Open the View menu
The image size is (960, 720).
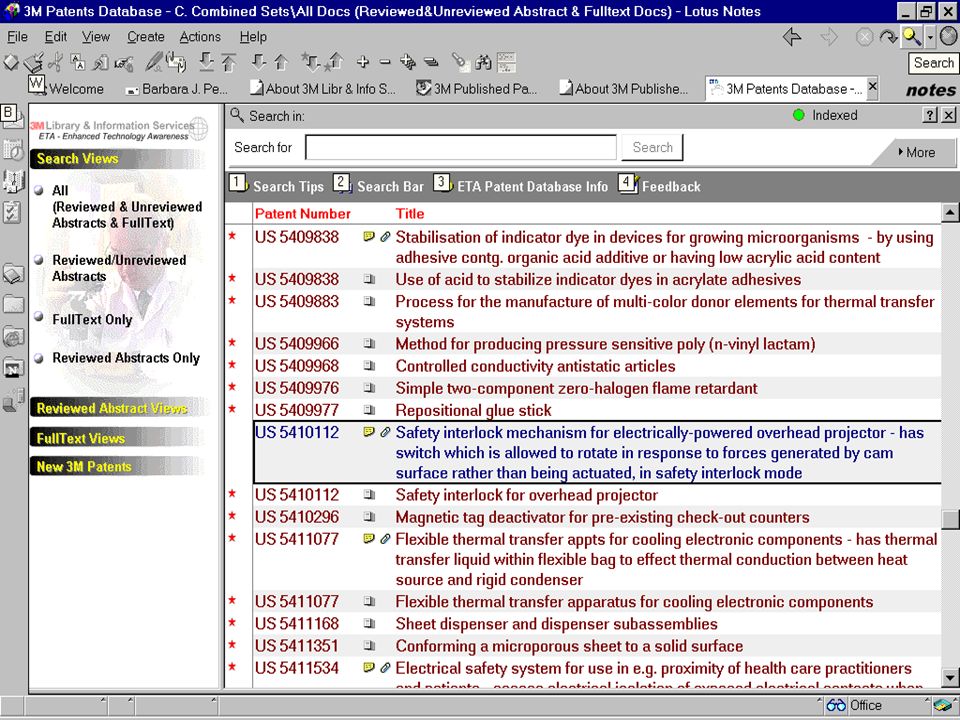click(96, 37)
